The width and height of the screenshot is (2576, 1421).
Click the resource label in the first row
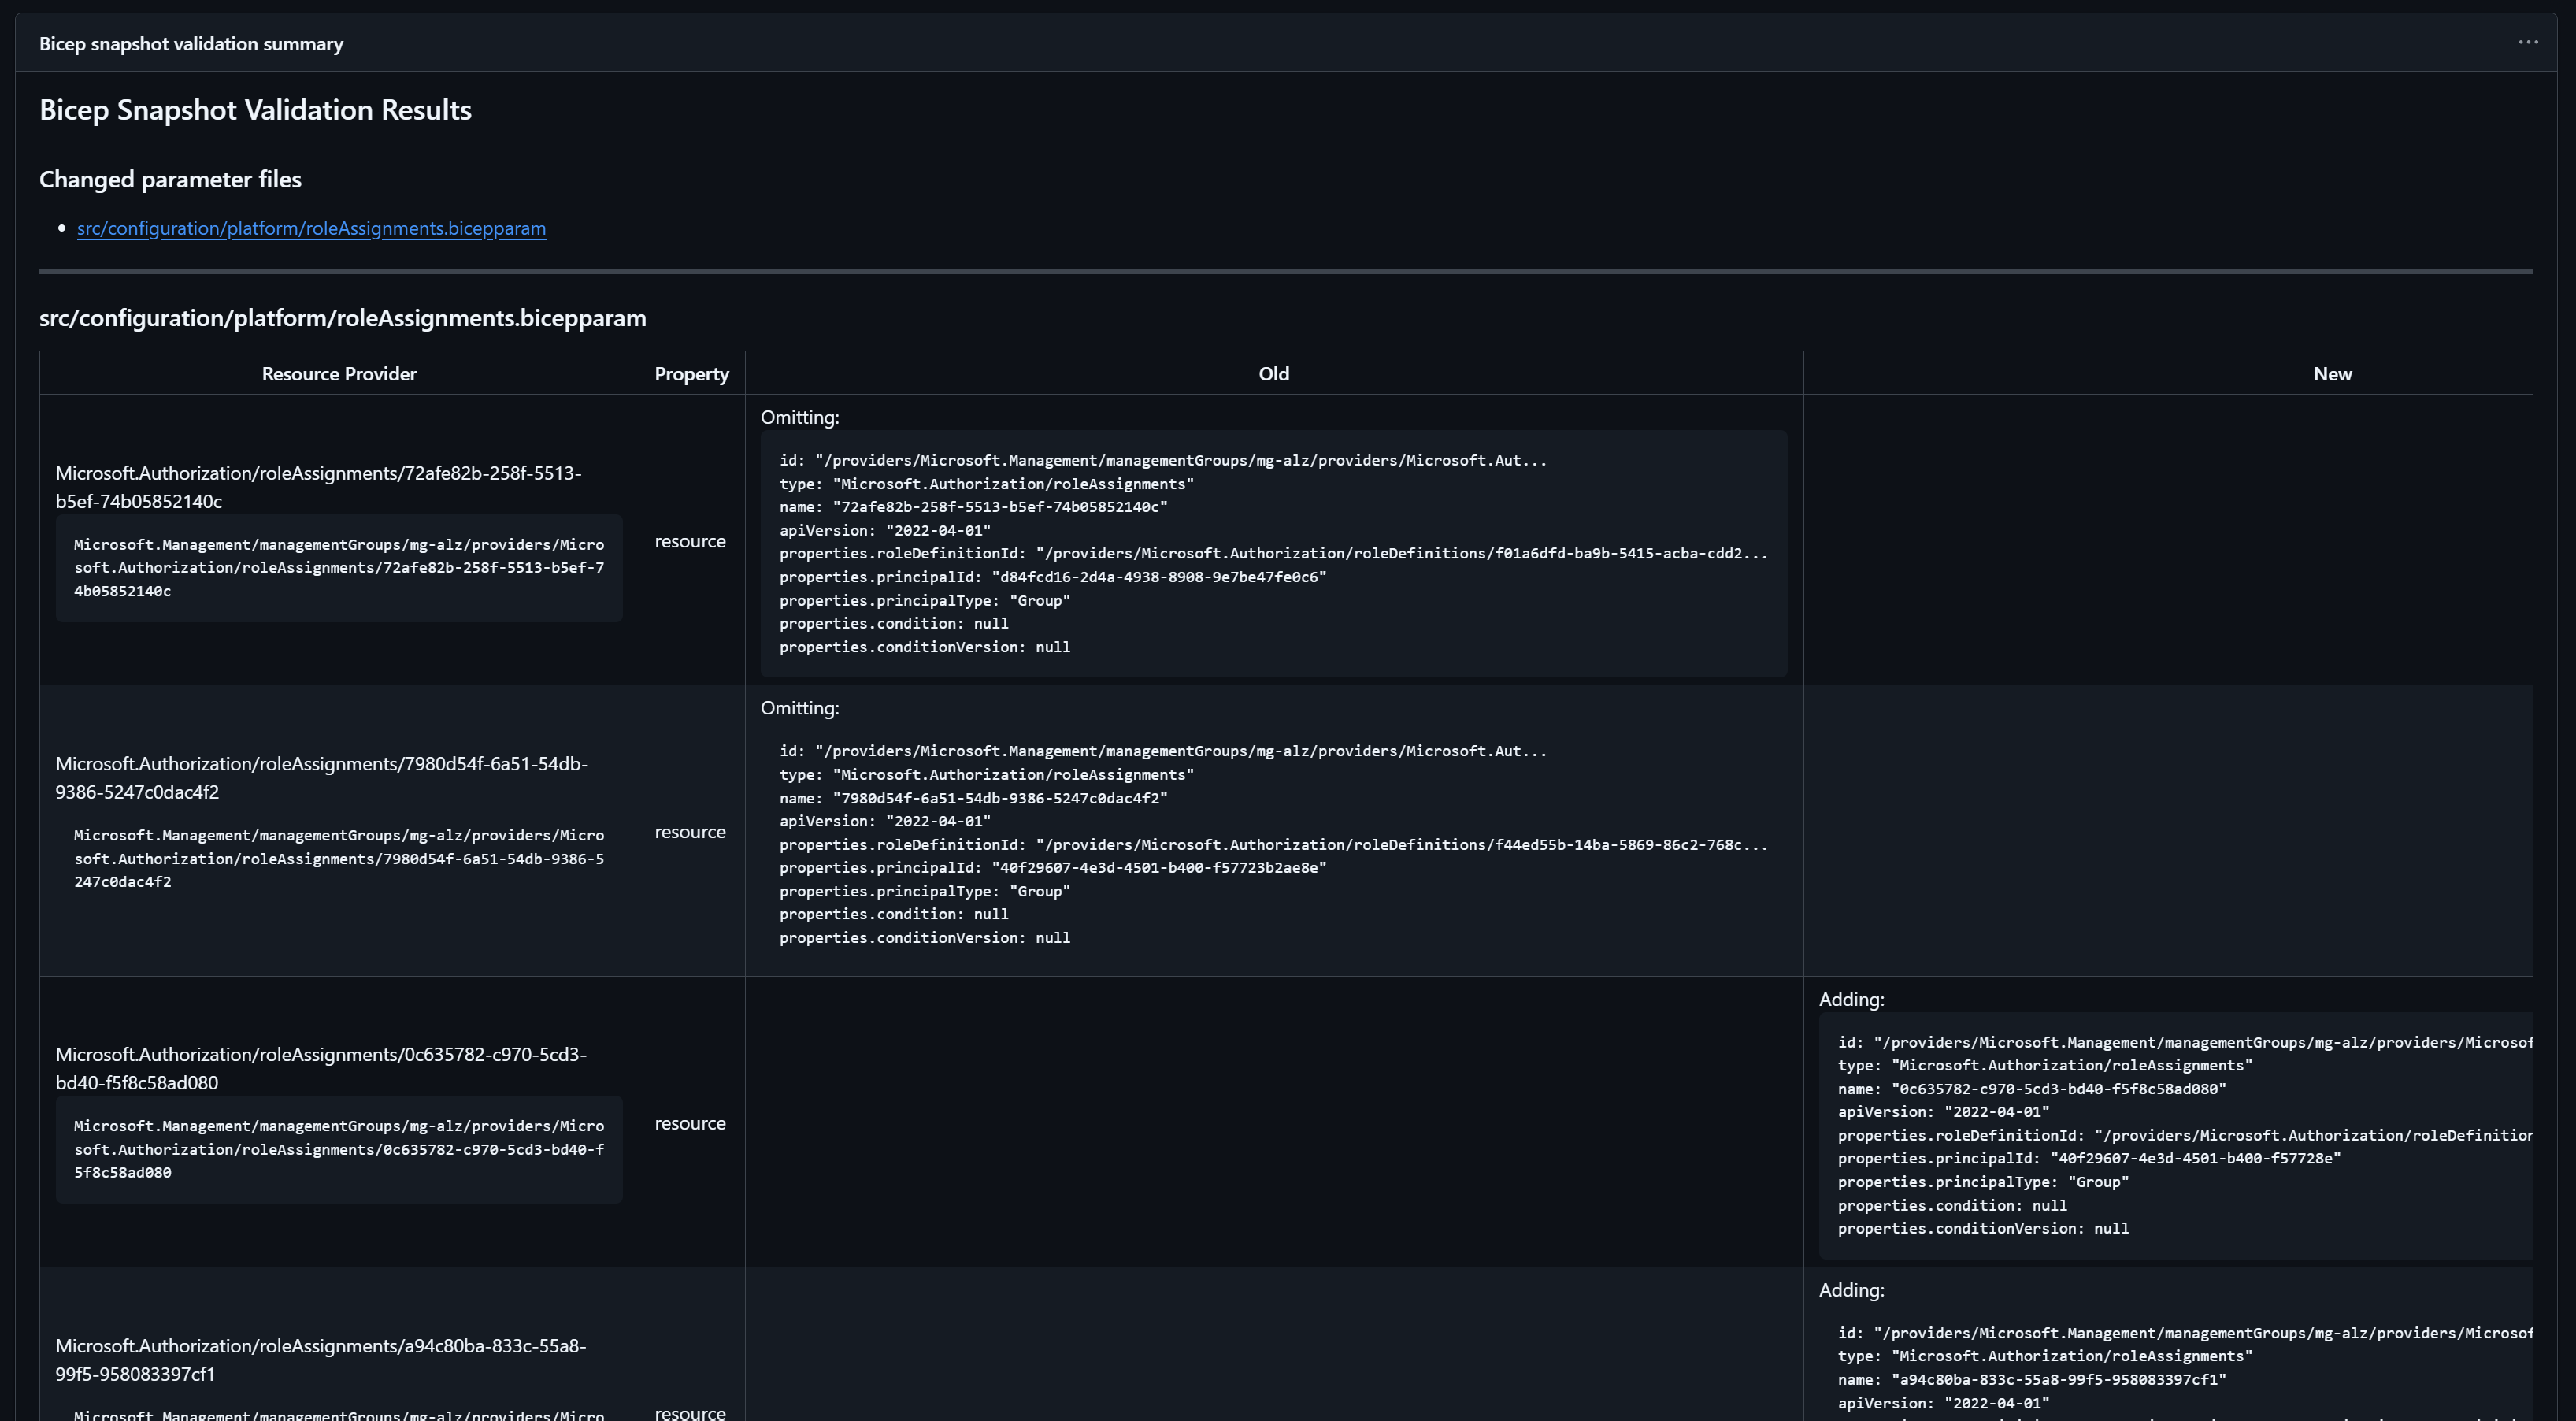(x=690, y=541)
